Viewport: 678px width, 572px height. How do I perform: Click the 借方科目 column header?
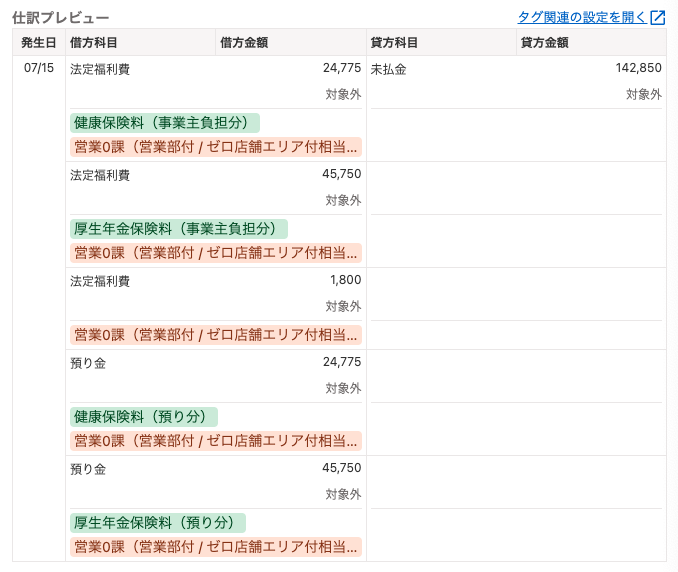[93, 42]
